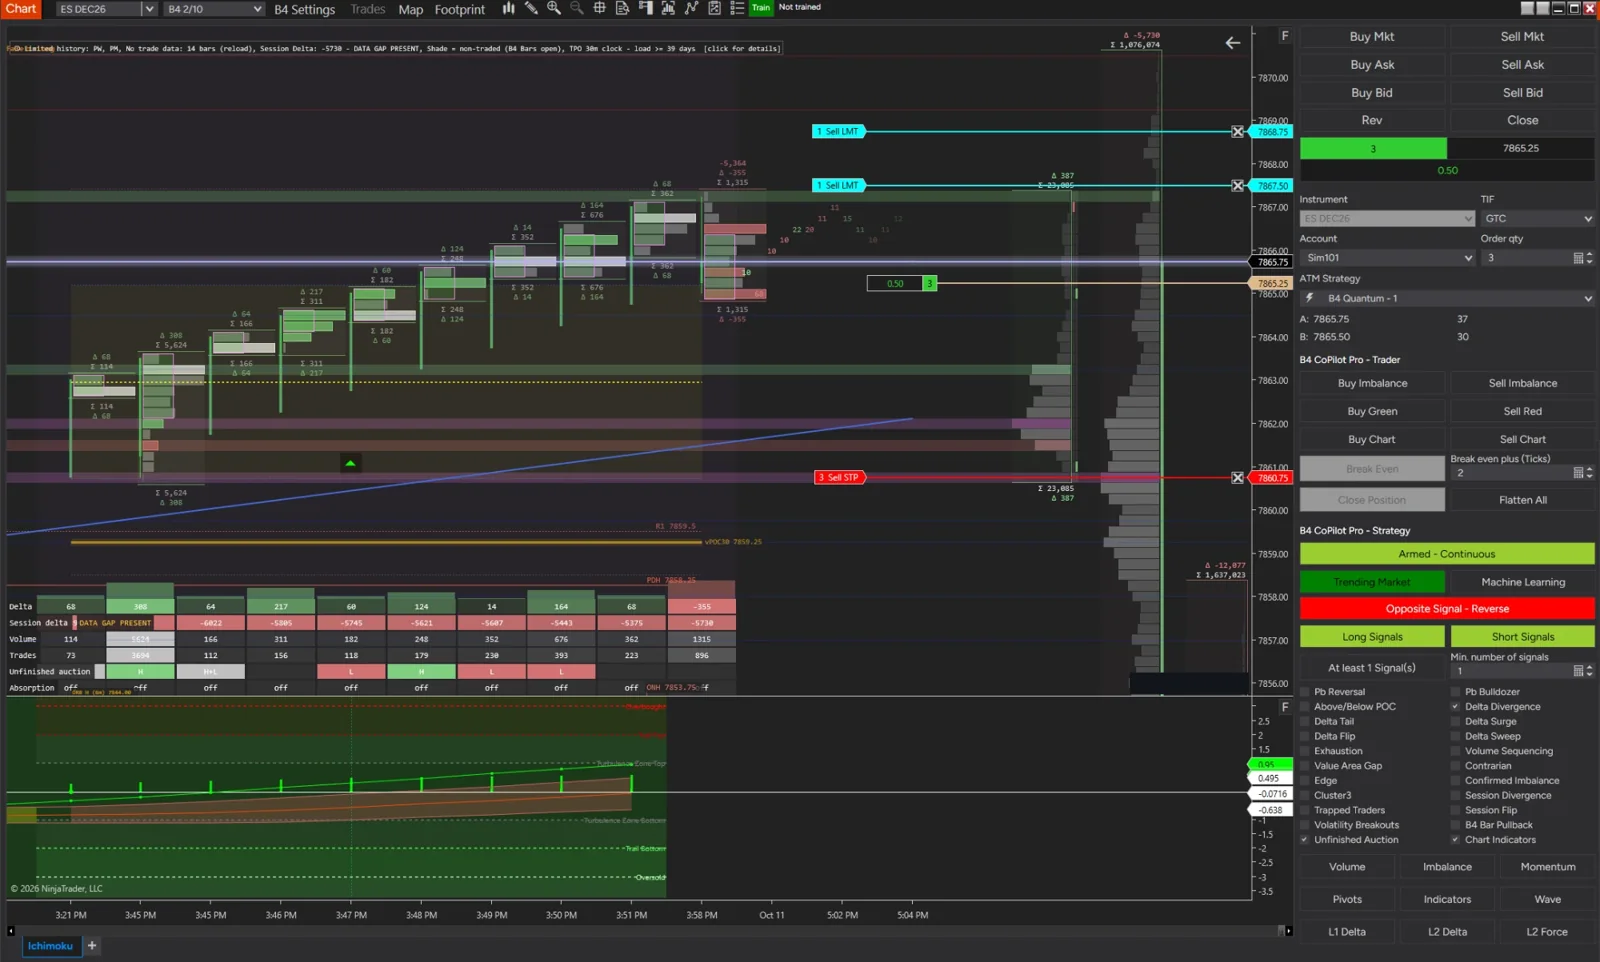Click the green Train button
This screenshot has width=1600, height=962.
761,8
